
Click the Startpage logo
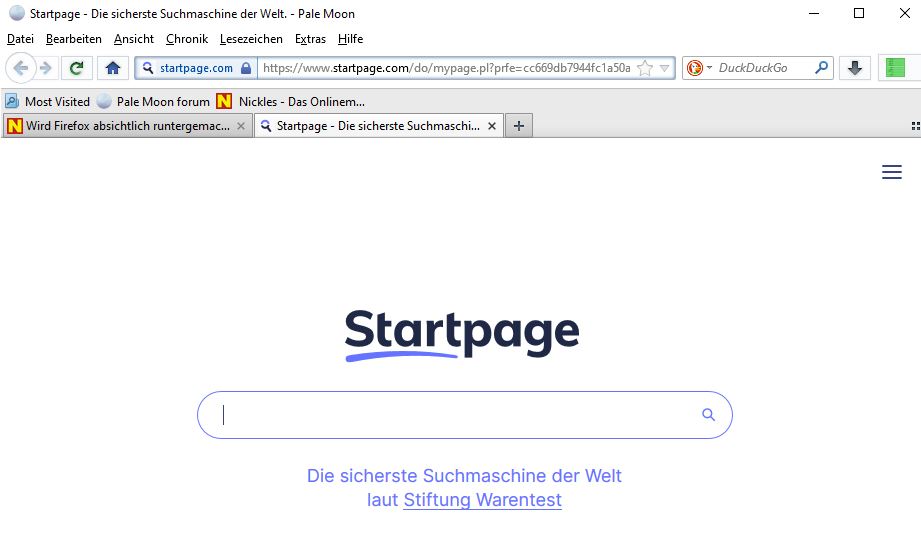pyautogui.click(x=462, y=335)
